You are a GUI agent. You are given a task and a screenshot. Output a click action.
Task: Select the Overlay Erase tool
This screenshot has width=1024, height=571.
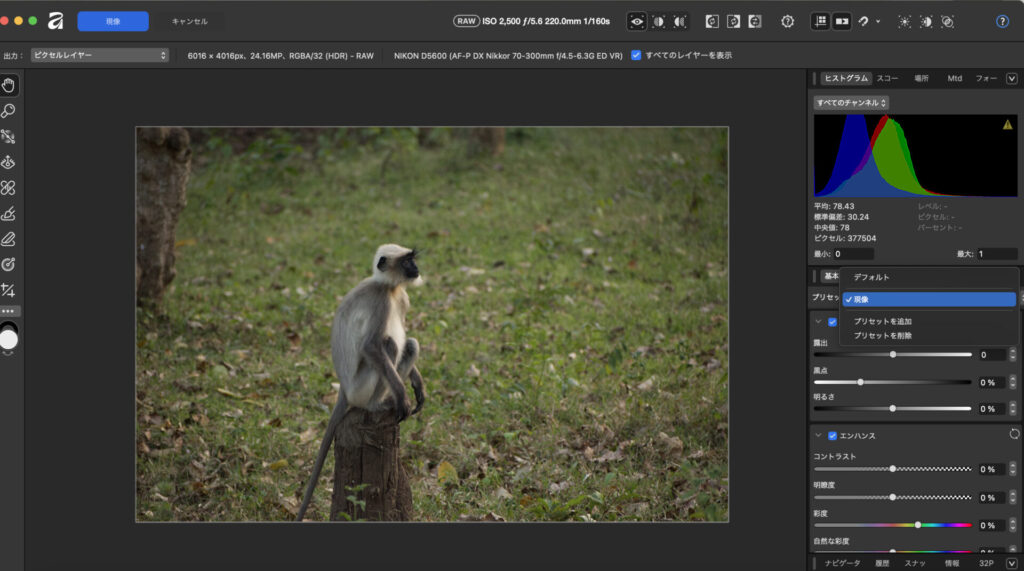tap(8, 239)
